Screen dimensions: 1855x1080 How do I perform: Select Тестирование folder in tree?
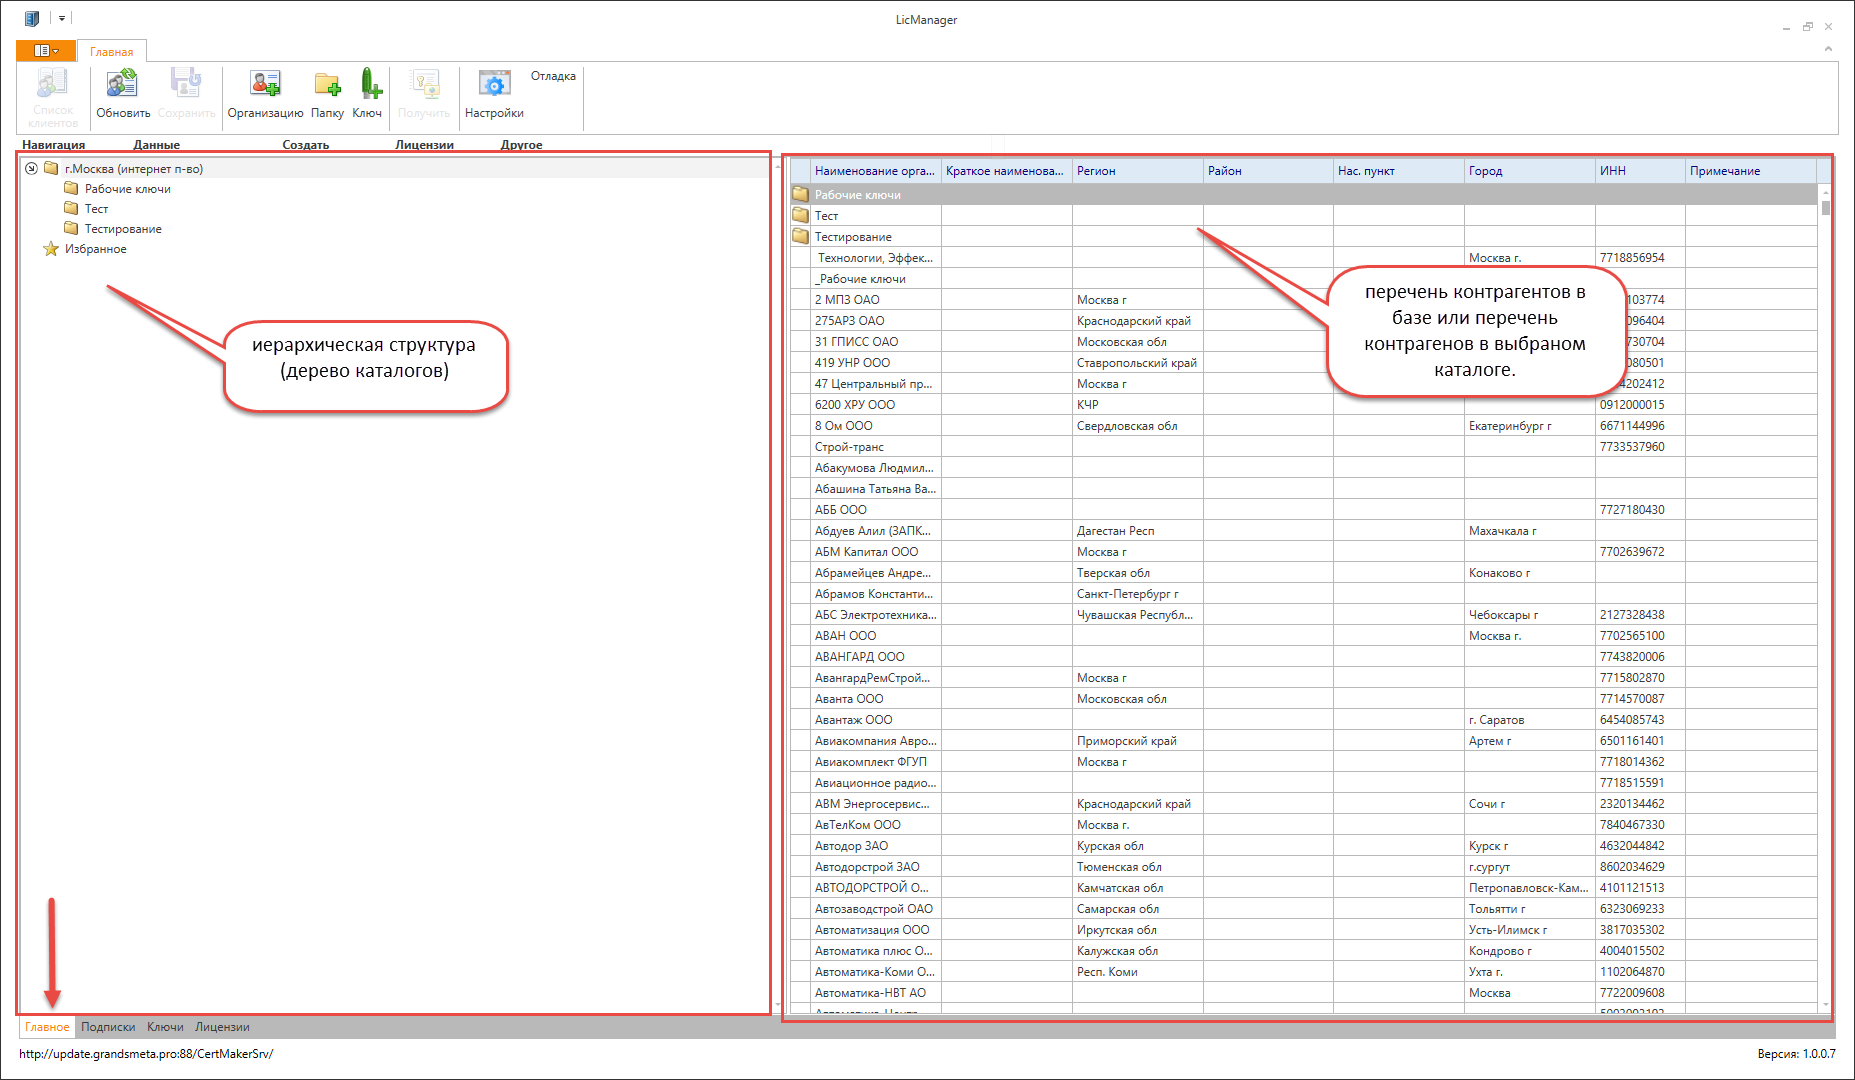pos(123,229)
